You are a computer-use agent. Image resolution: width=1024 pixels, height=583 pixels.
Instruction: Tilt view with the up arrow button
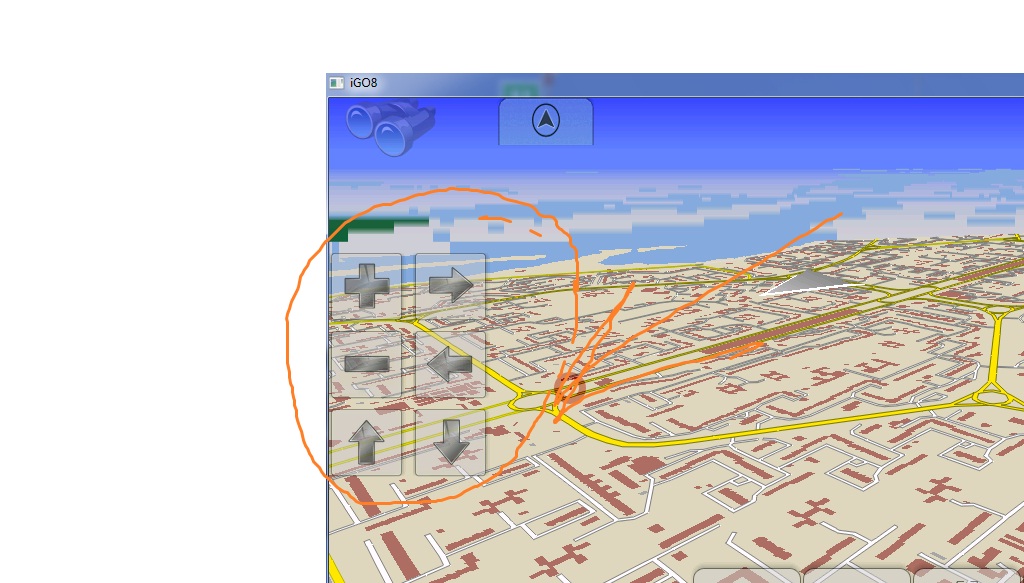[x=366, y=442]
